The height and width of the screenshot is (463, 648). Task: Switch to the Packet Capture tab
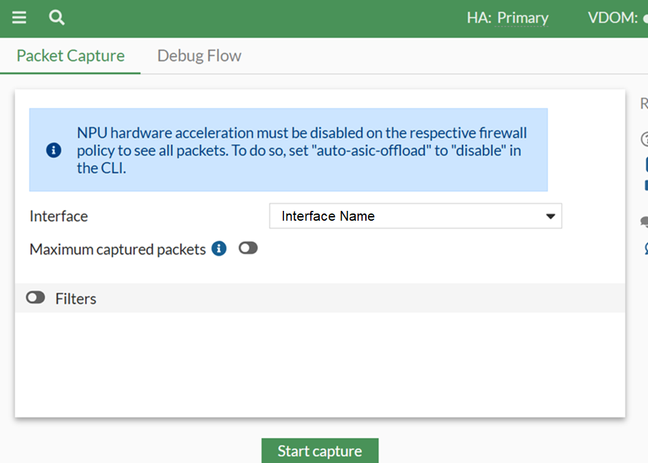coord(70,56)
